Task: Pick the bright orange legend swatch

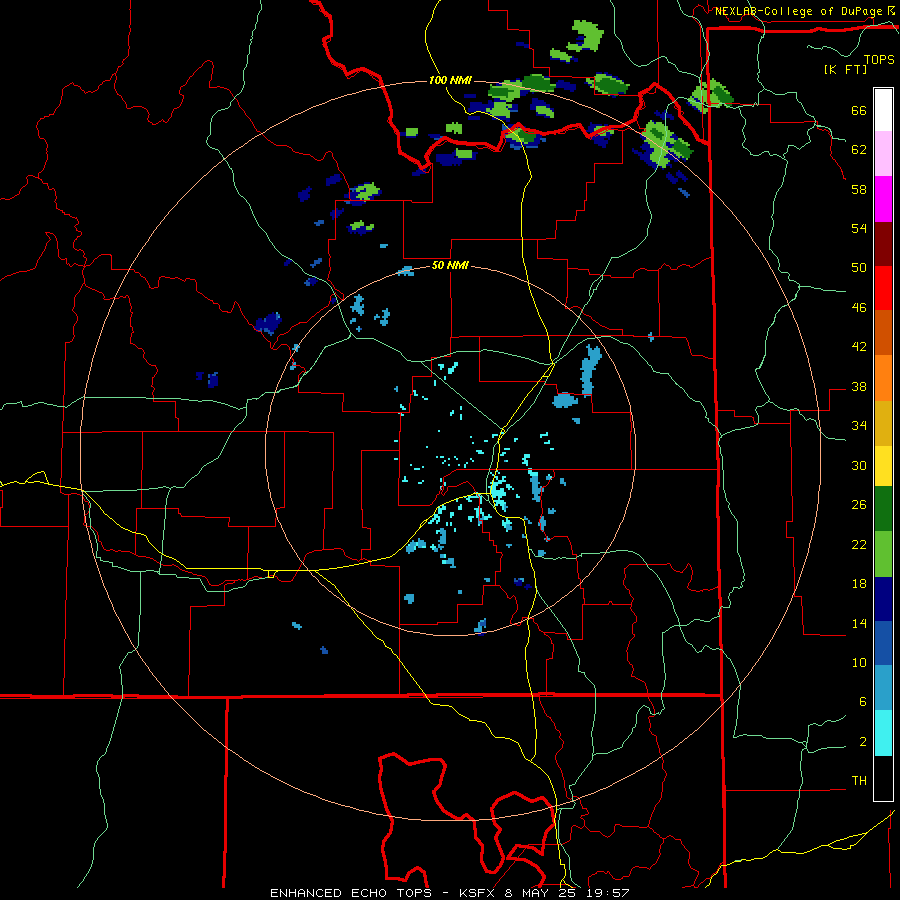Action: click(883, 378)
